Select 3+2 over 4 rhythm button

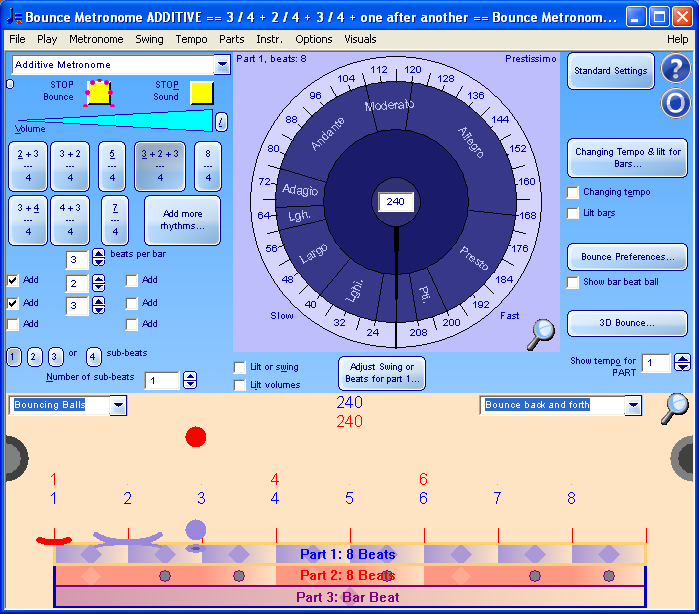[x=70, y=166]
